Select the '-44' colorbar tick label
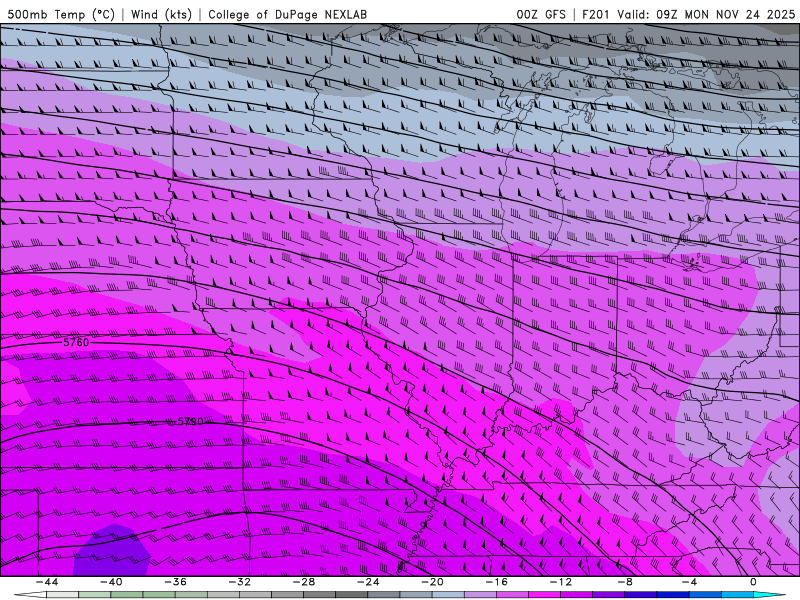The width and height of the screenshot is (800, 600). pyautogui.click(x=47, y=582)
